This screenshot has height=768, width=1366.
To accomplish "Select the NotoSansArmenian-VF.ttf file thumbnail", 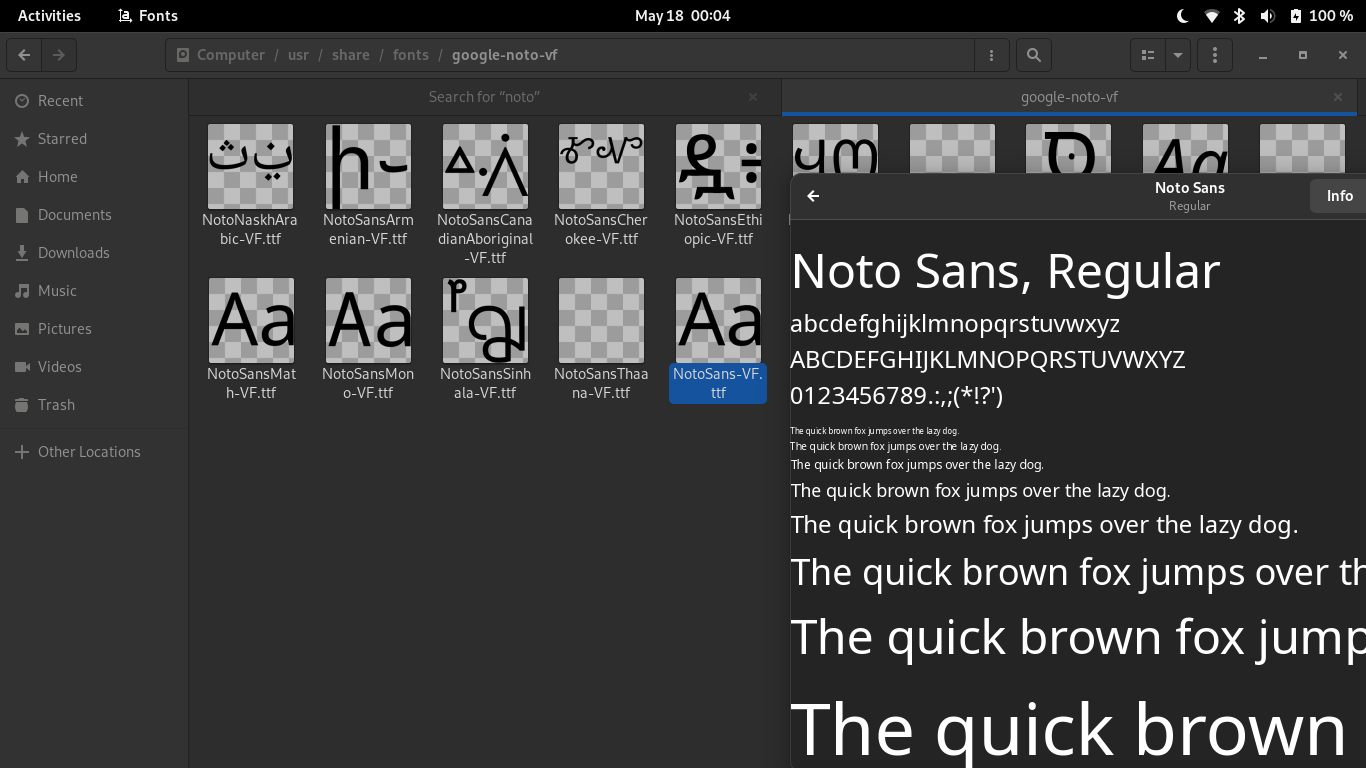I will pos(368,166).
